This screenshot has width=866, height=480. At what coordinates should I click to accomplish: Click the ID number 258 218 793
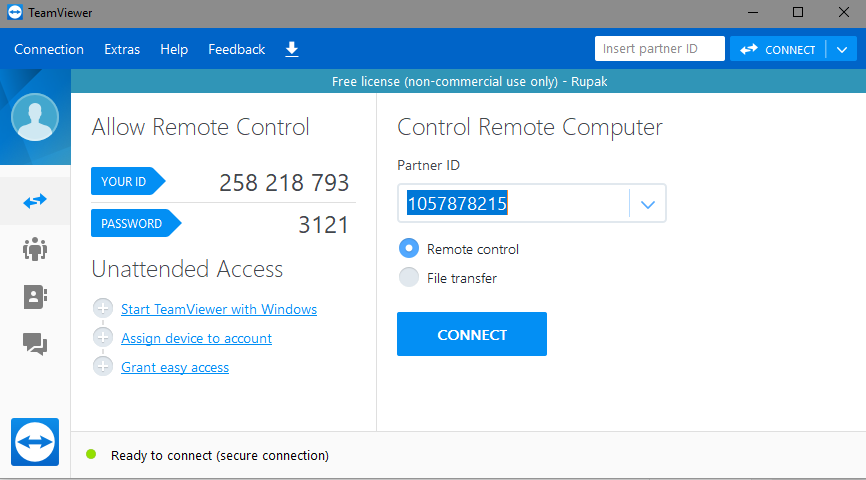click(x=284, y=182)
